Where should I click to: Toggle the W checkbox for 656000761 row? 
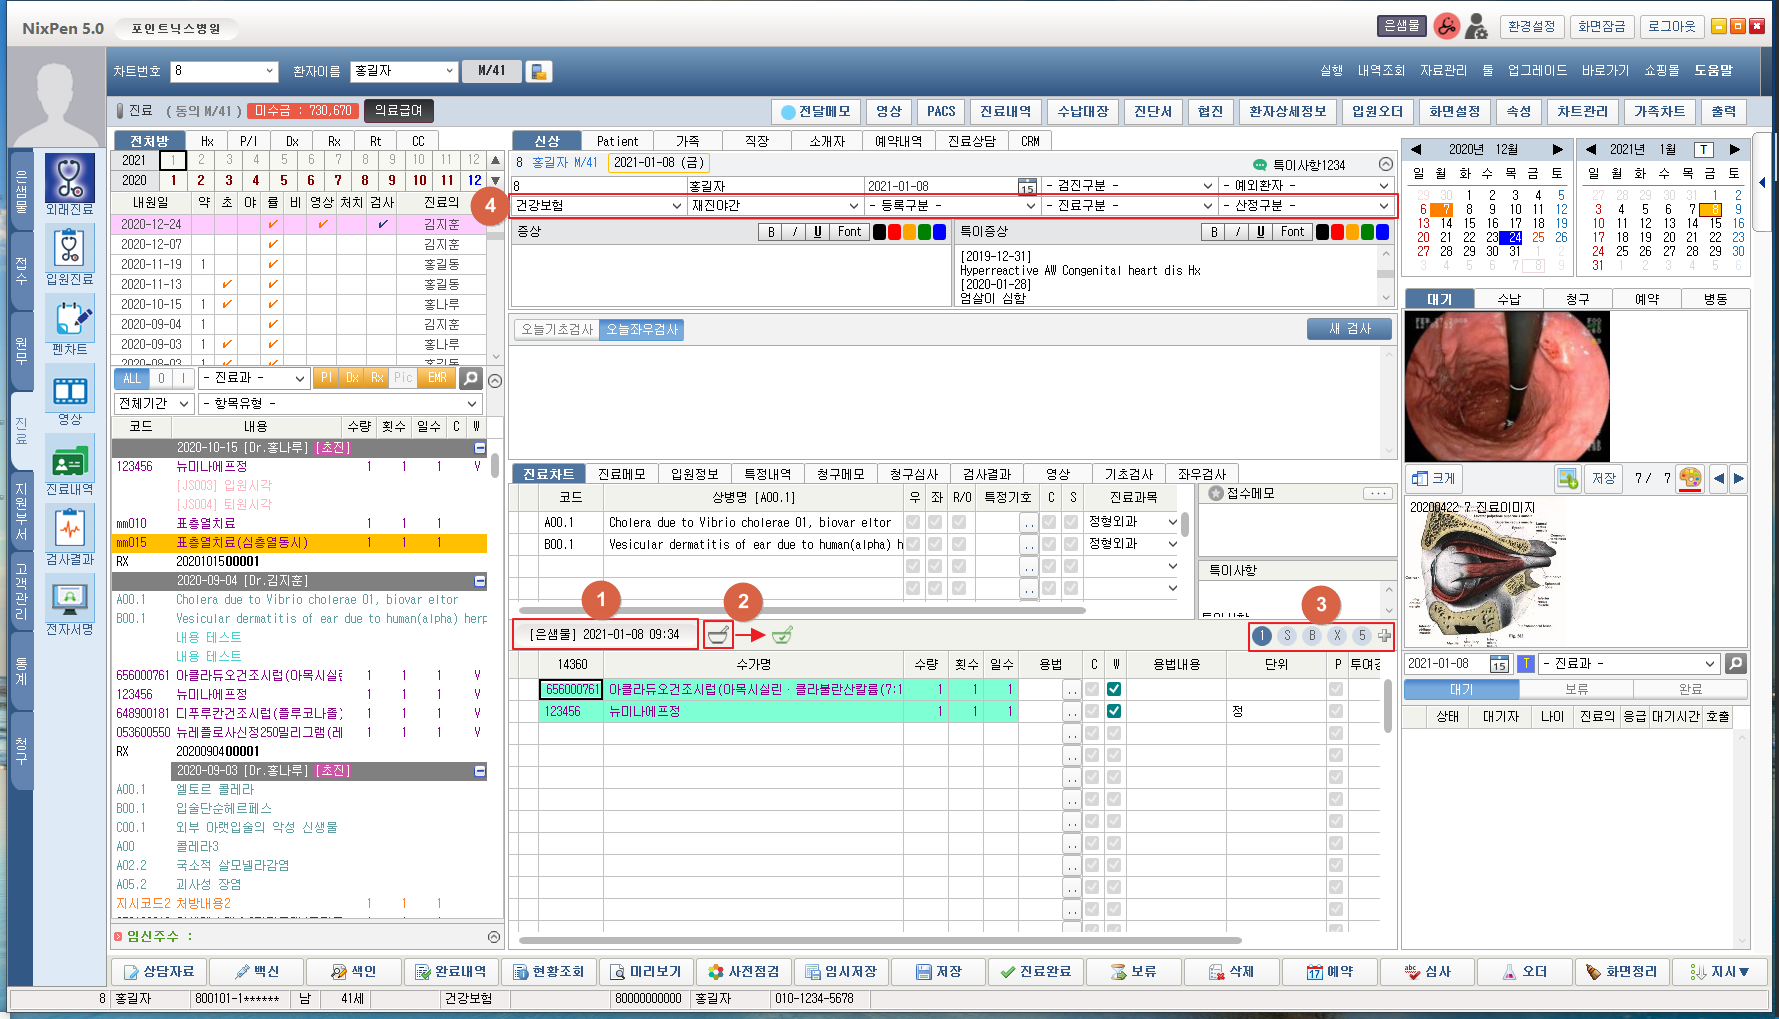(x=1114, y=689)
